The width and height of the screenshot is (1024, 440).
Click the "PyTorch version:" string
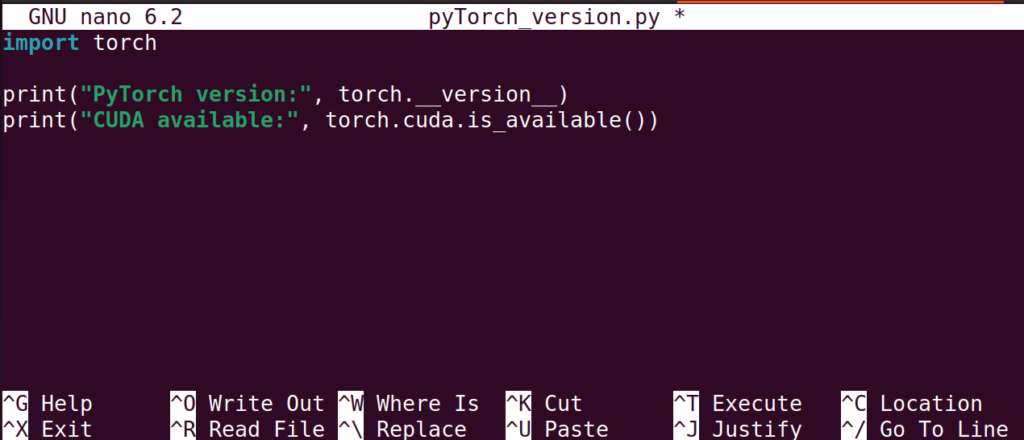tap(196, 95)
